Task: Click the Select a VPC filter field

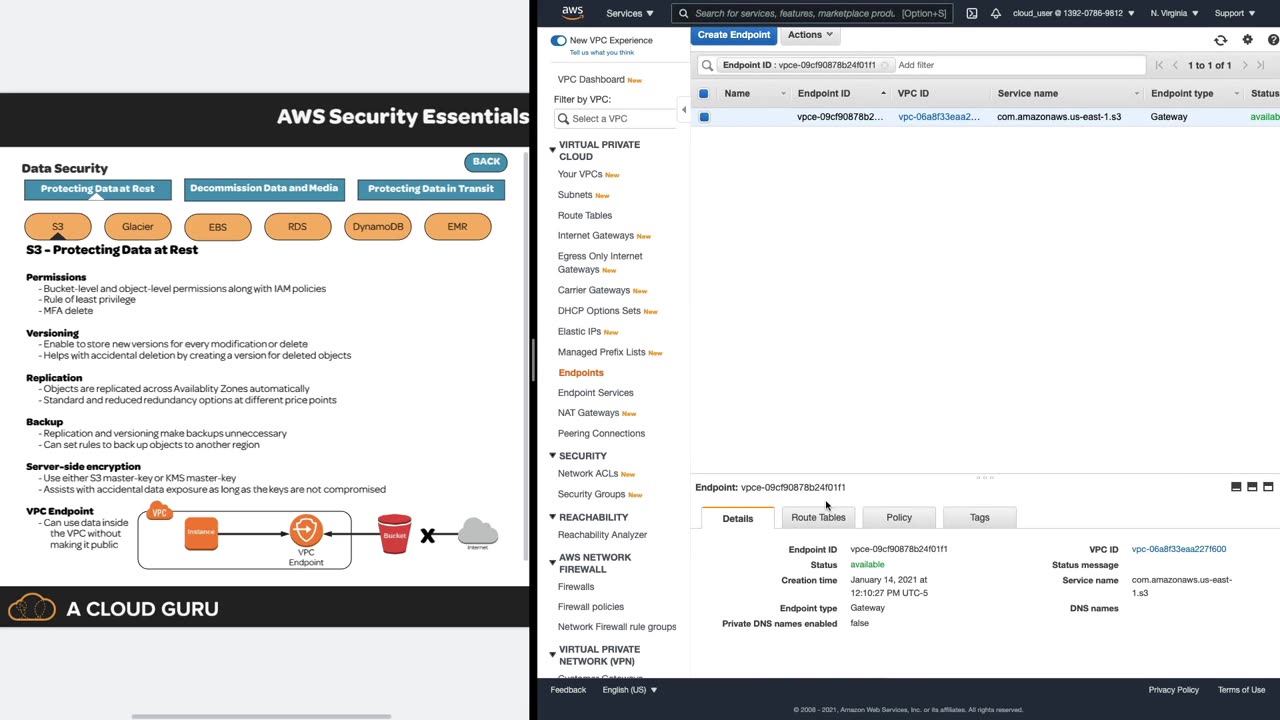Action: pos(616,119)
